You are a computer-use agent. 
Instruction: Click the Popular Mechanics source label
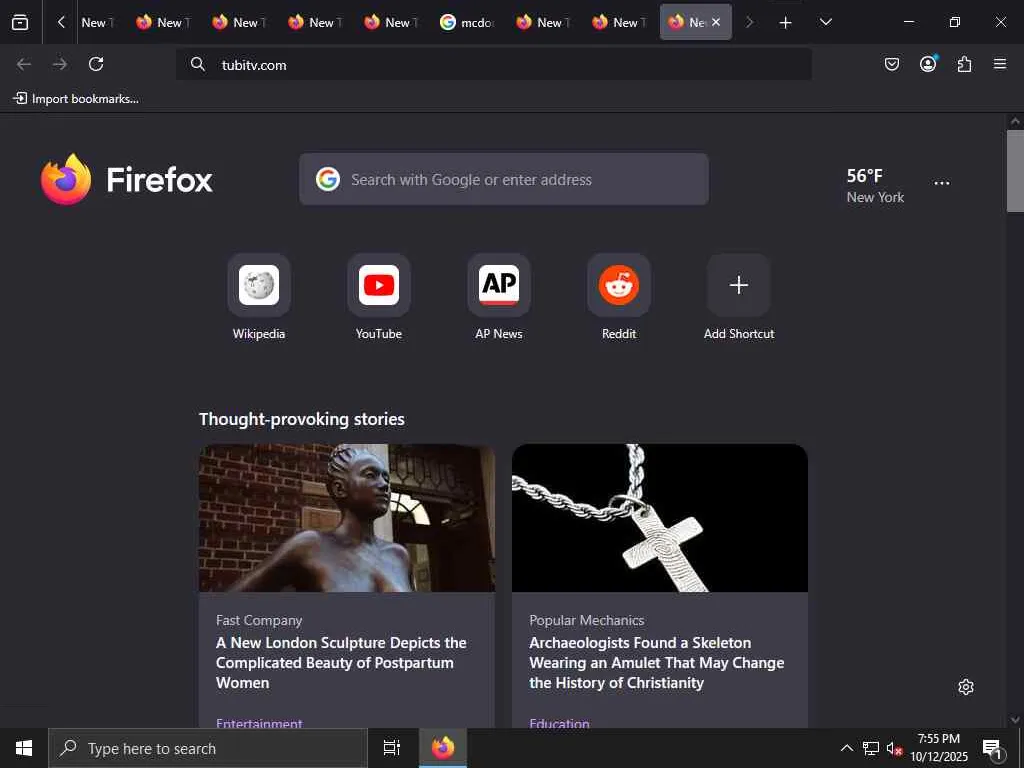click(586, 620)
